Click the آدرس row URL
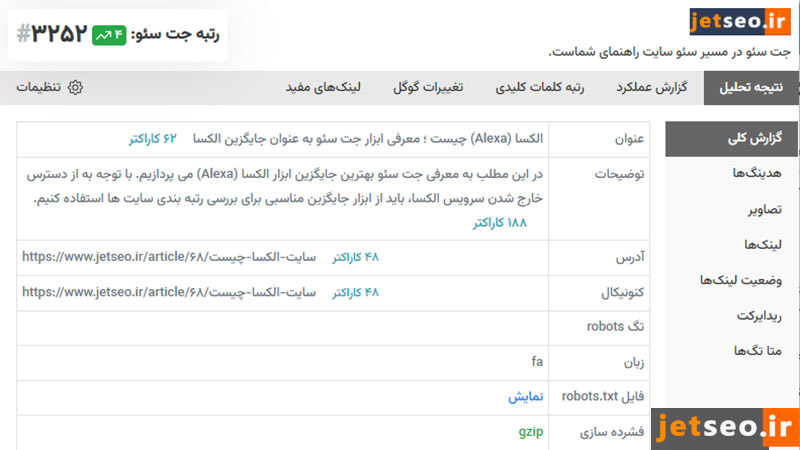Viewport: 800px width, 450px height. [x=169, y=257]
